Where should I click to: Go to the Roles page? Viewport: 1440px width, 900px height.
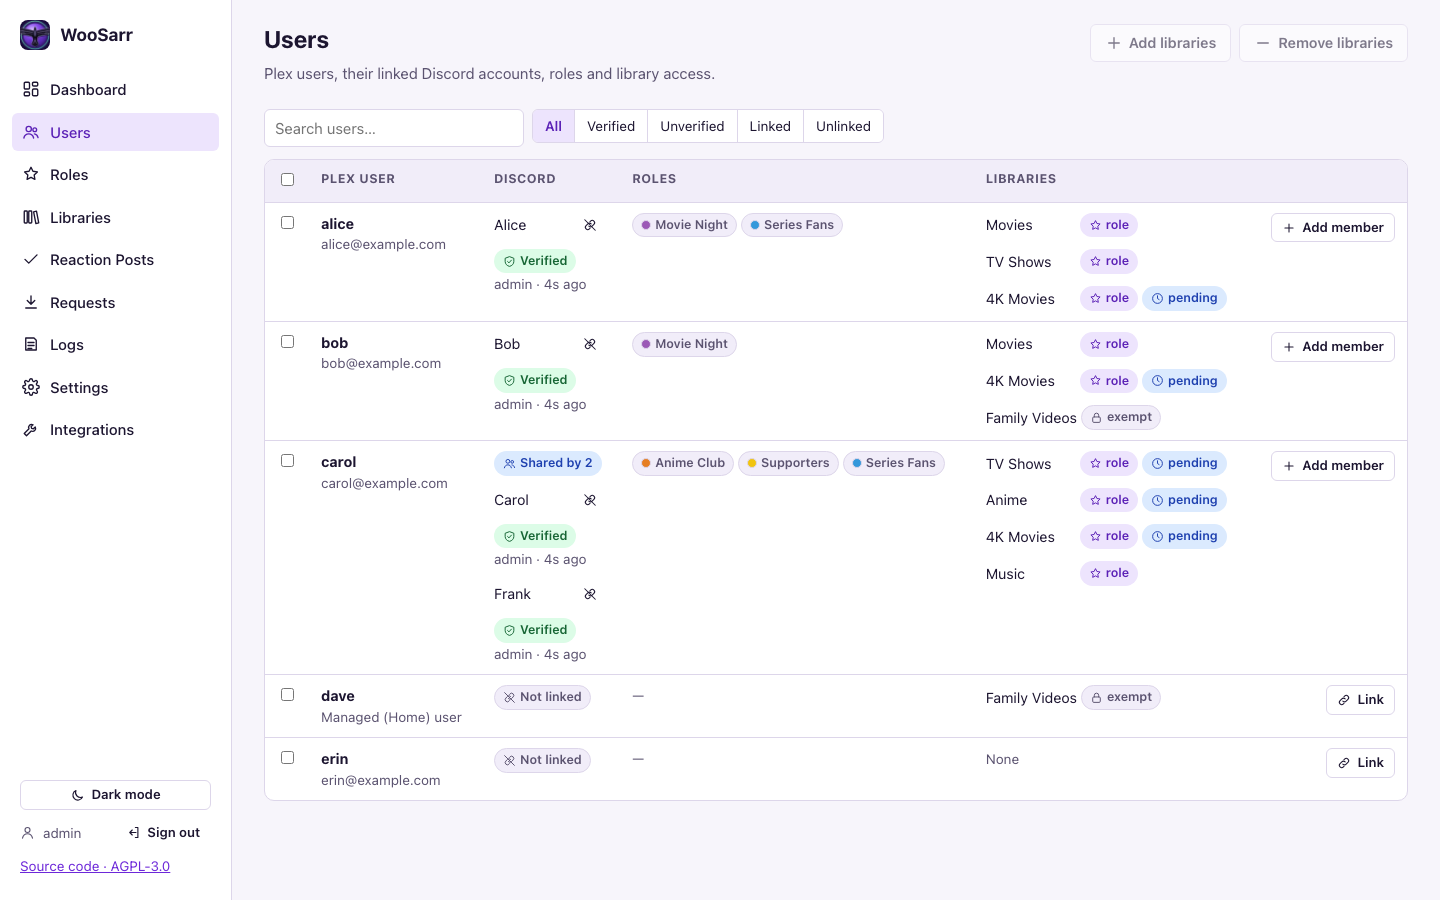click(115, 175)
